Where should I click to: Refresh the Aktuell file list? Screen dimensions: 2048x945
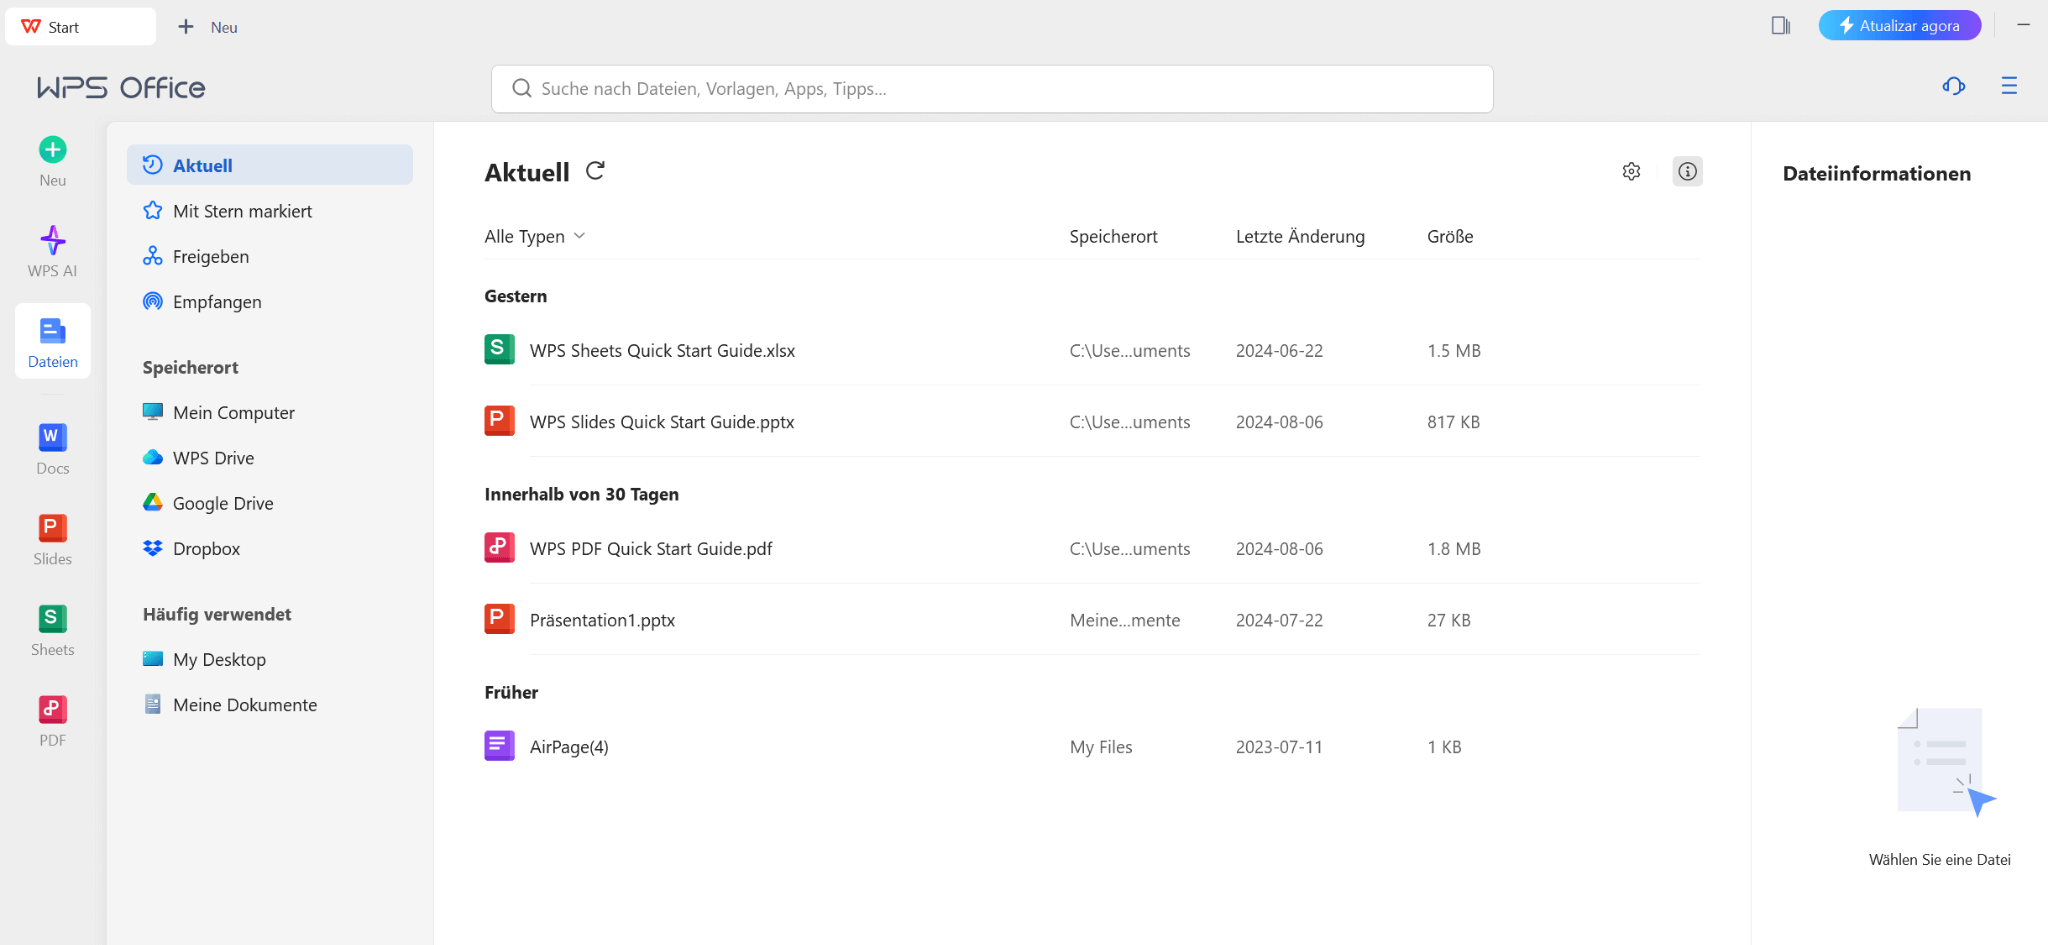pyautogui.click(x=595, y=171)
